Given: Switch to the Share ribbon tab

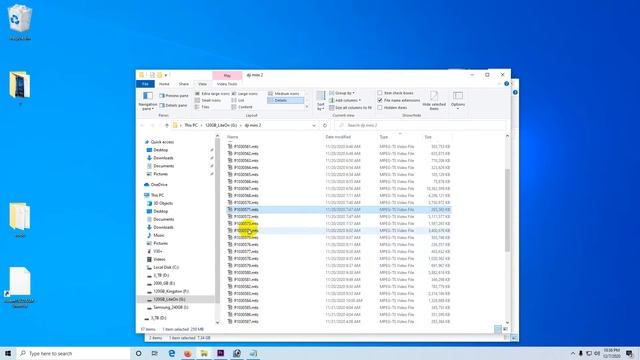Looking at the screenshot, I should (x=184, y=84).
